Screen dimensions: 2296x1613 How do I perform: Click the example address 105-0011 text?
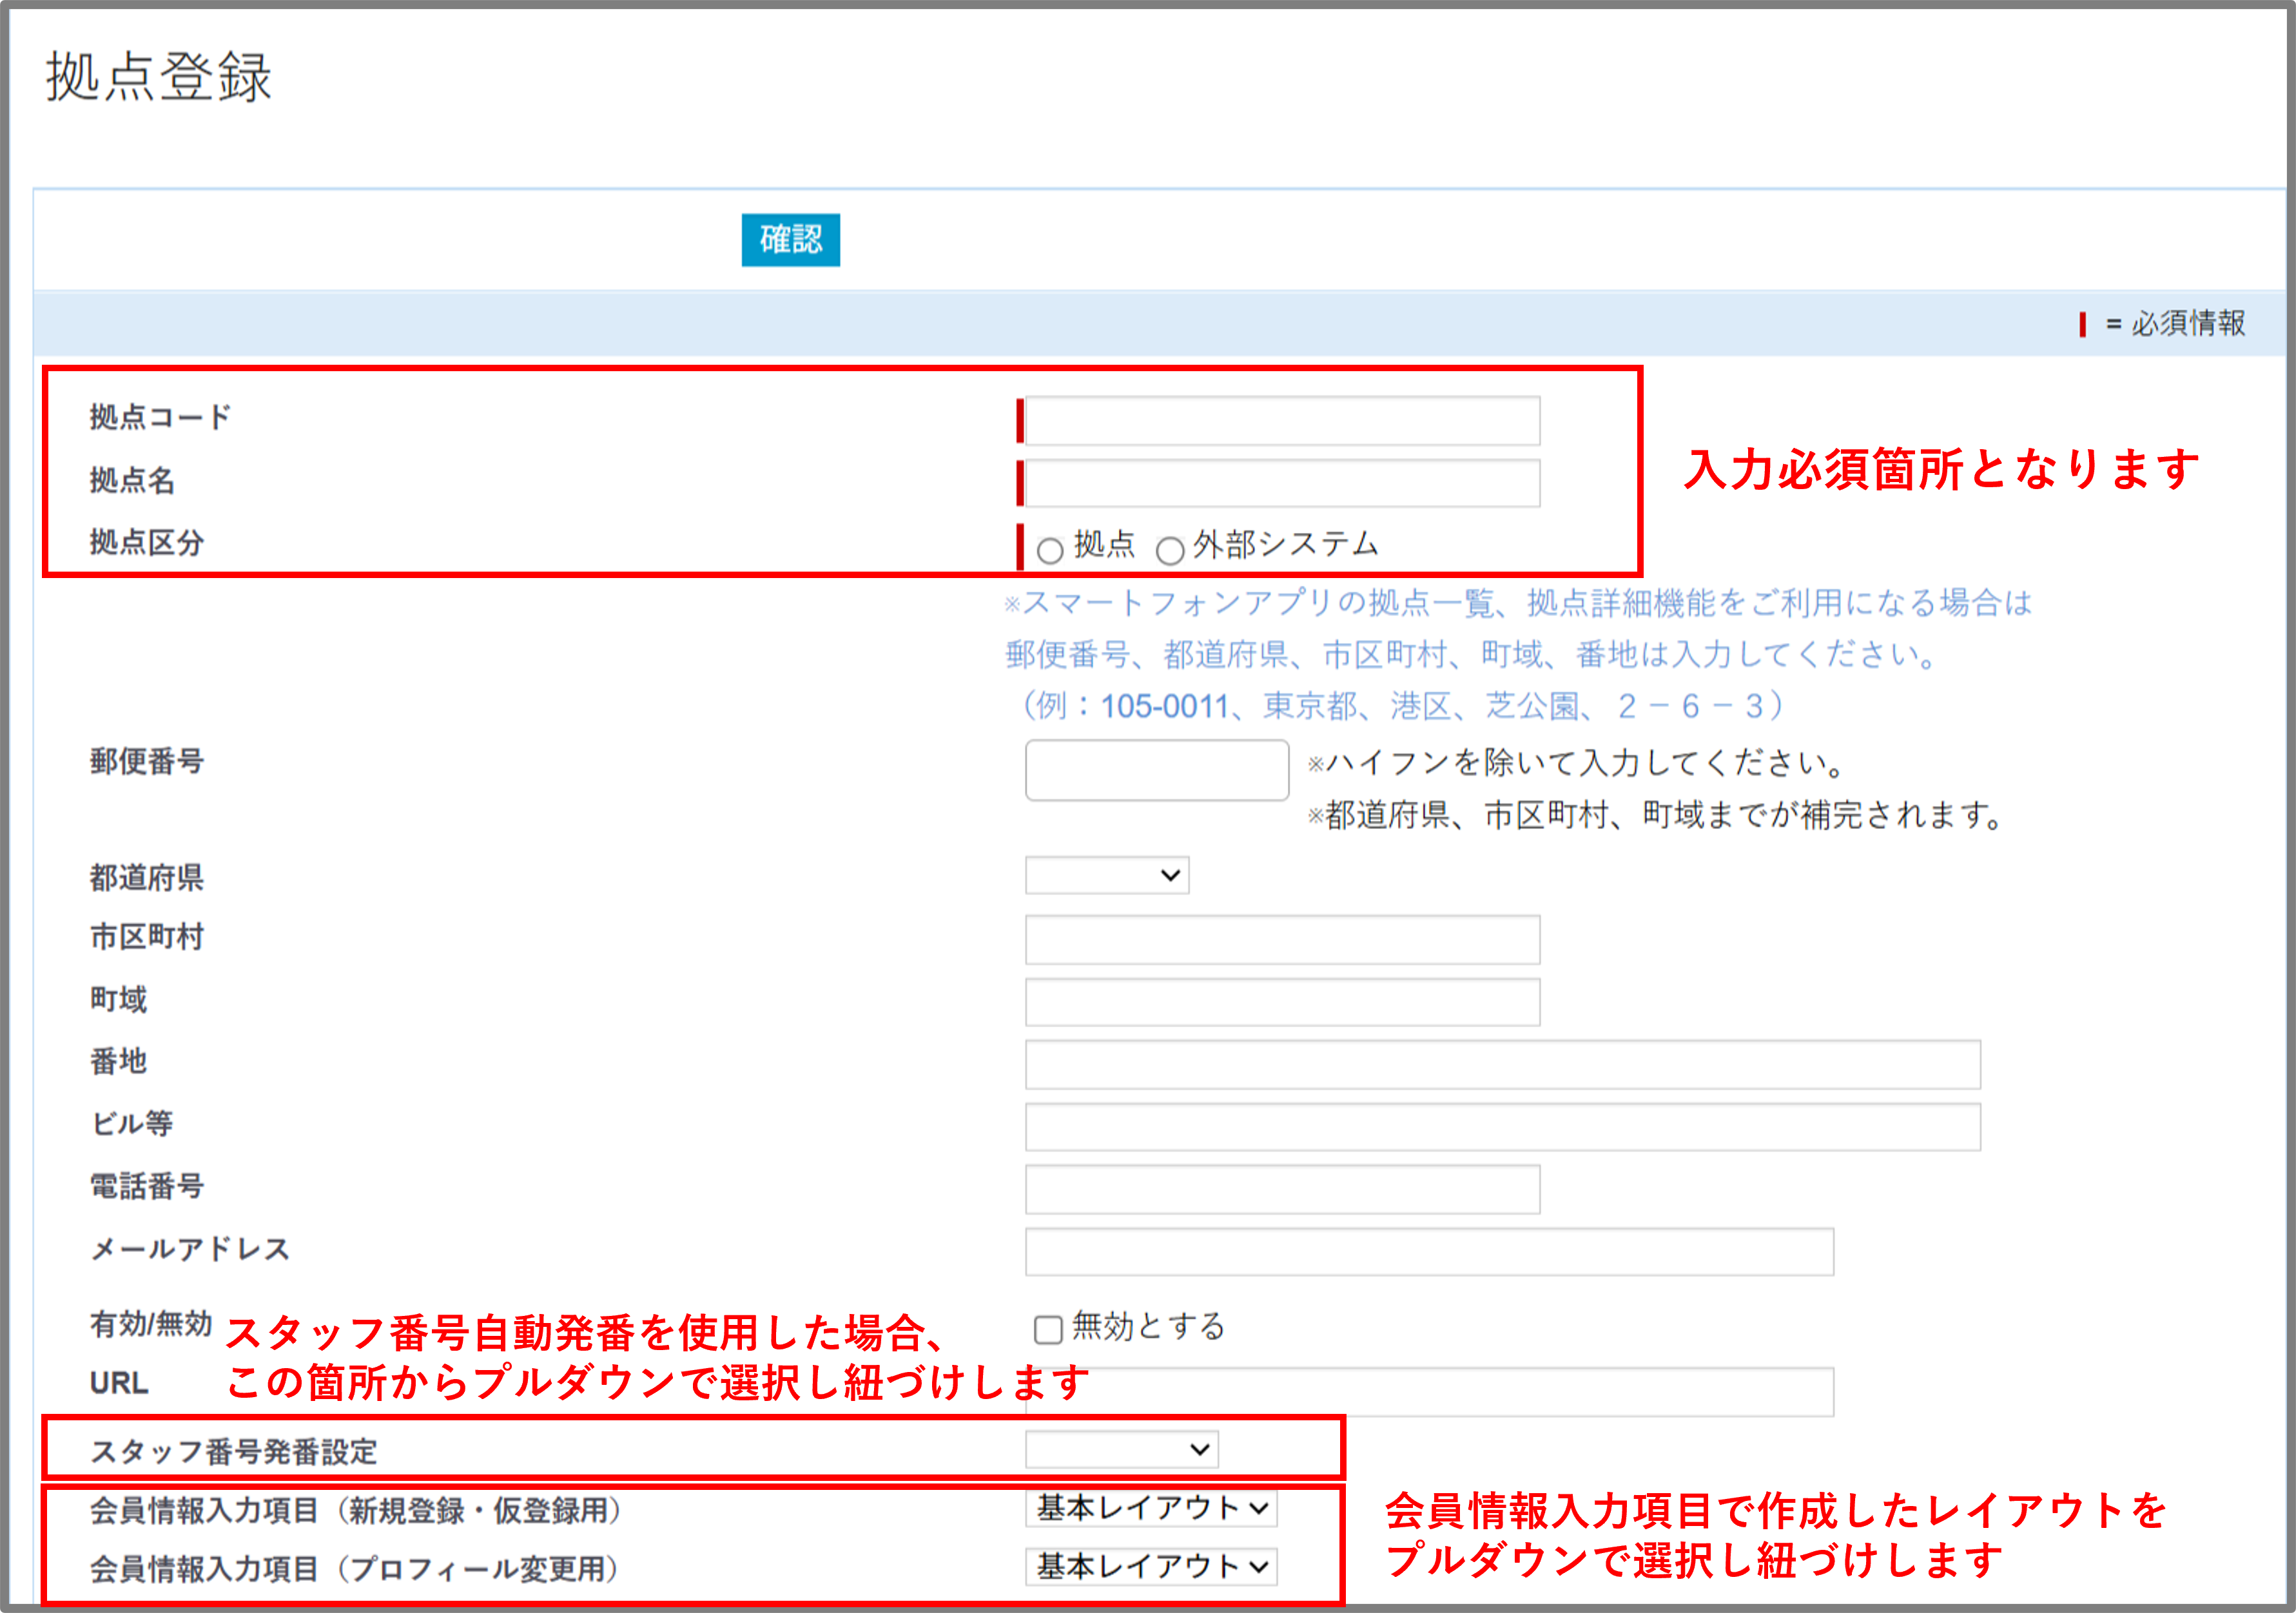tap(1164, 706)
